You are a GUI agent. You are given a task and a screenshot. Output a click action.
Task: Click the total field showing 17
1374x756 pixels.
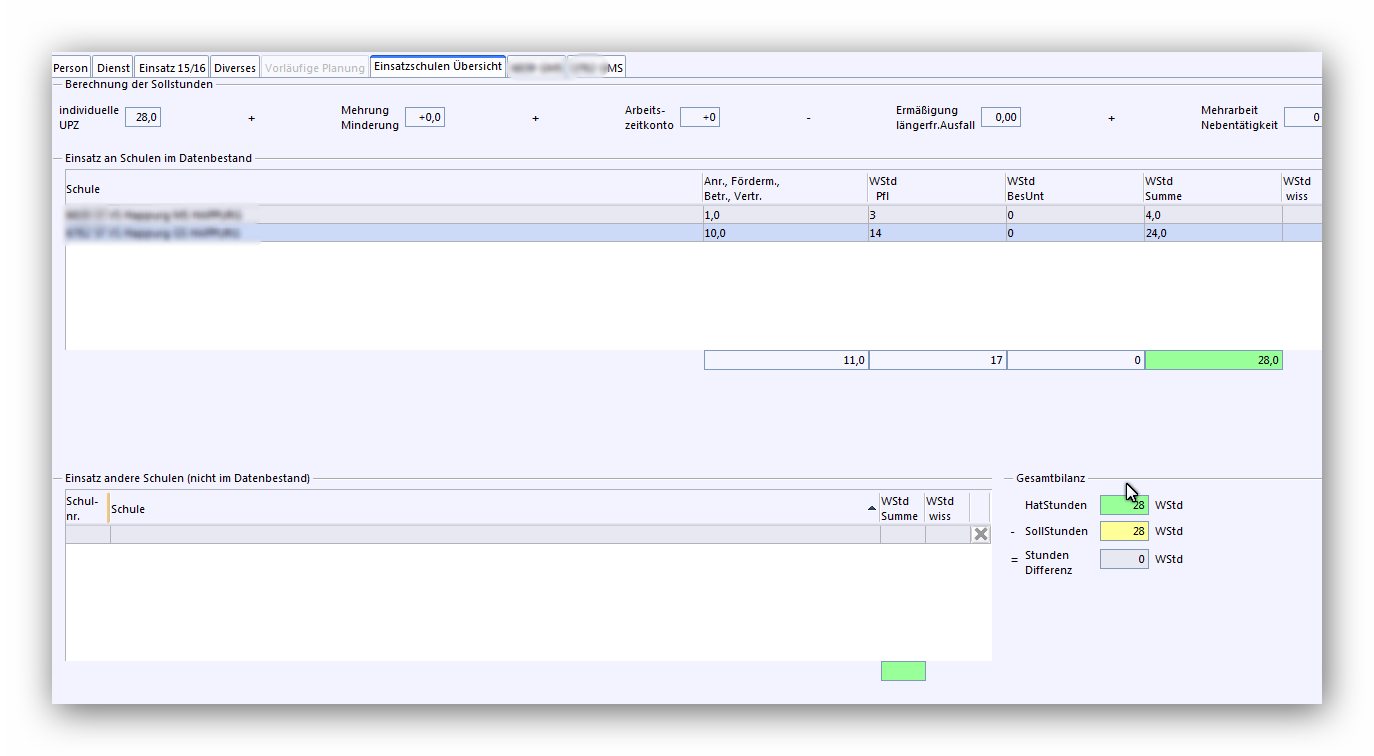(938, 360)
